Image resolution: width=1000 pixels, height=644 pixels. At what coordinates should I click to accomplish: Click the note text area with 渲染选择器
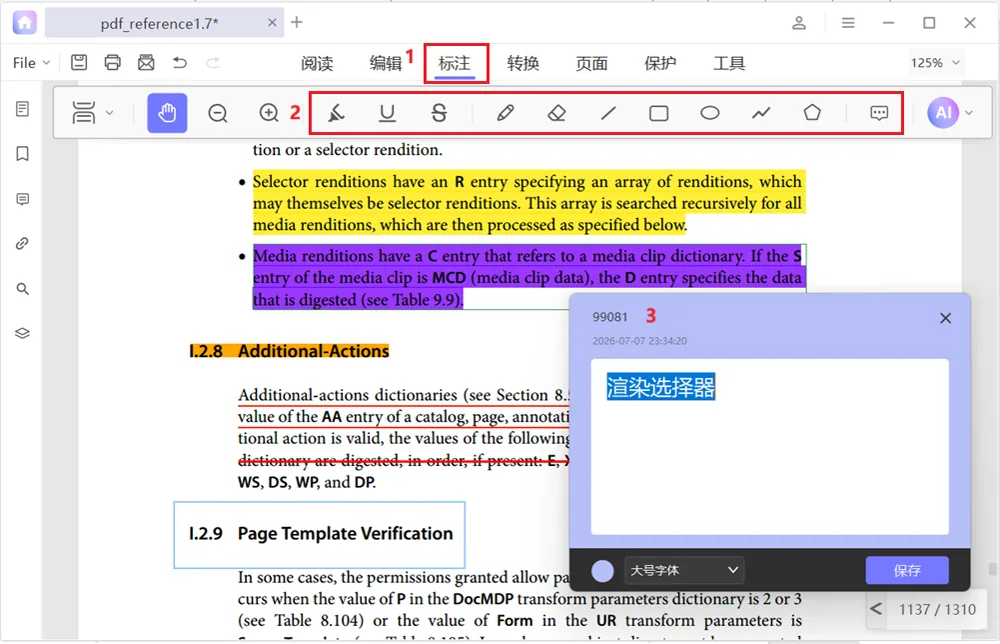(x=769, y=446)
